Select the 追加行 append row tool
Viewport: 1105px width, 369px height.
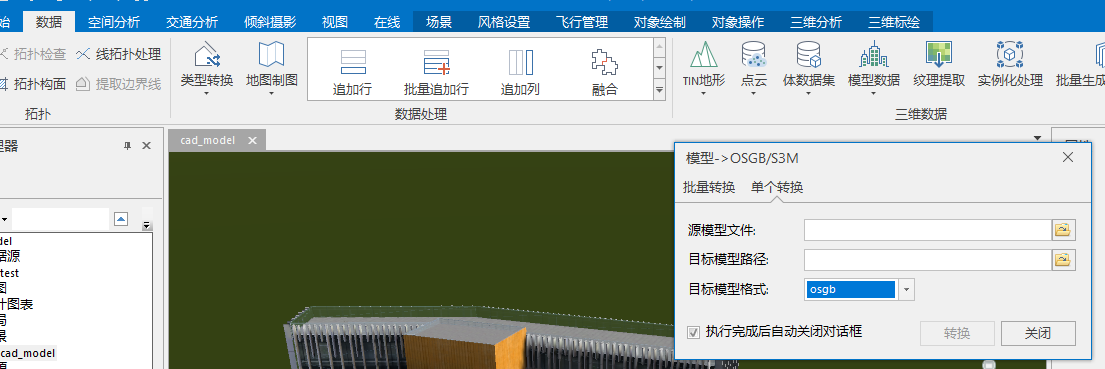(352, 72)
